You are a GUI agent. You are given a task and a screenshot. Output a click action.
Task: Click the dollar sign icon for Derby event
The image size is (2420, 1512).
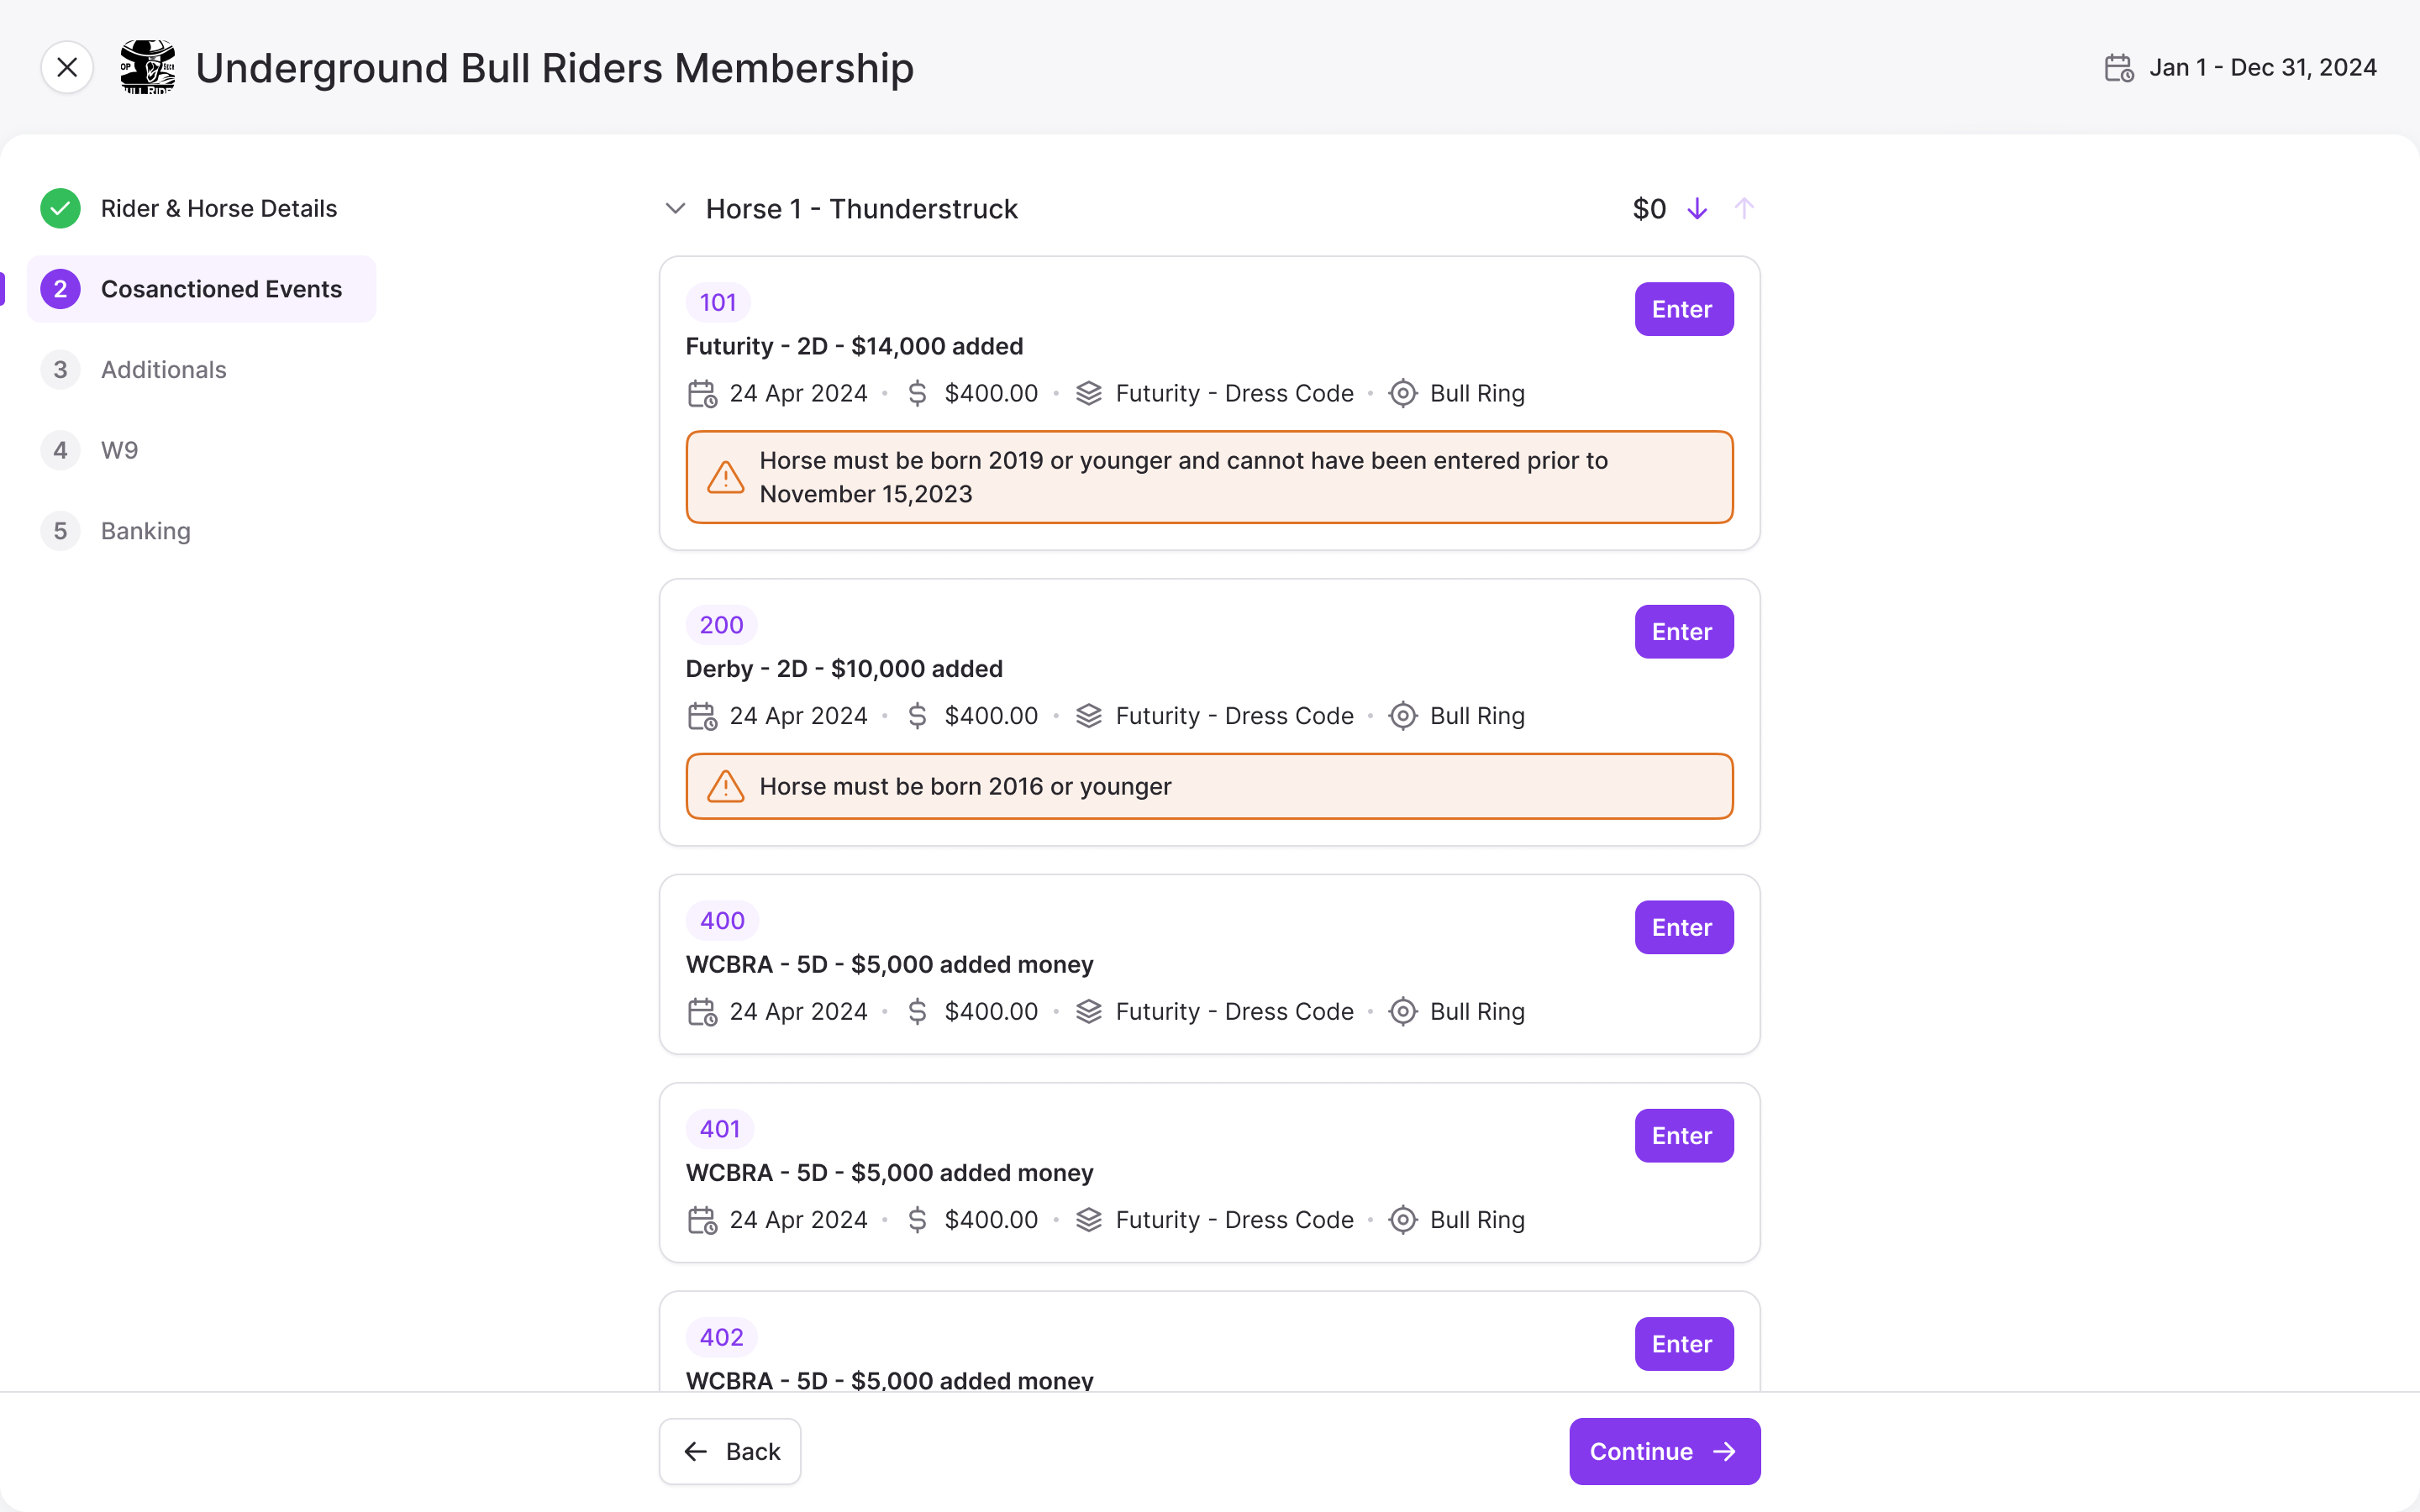click(917, 714)
